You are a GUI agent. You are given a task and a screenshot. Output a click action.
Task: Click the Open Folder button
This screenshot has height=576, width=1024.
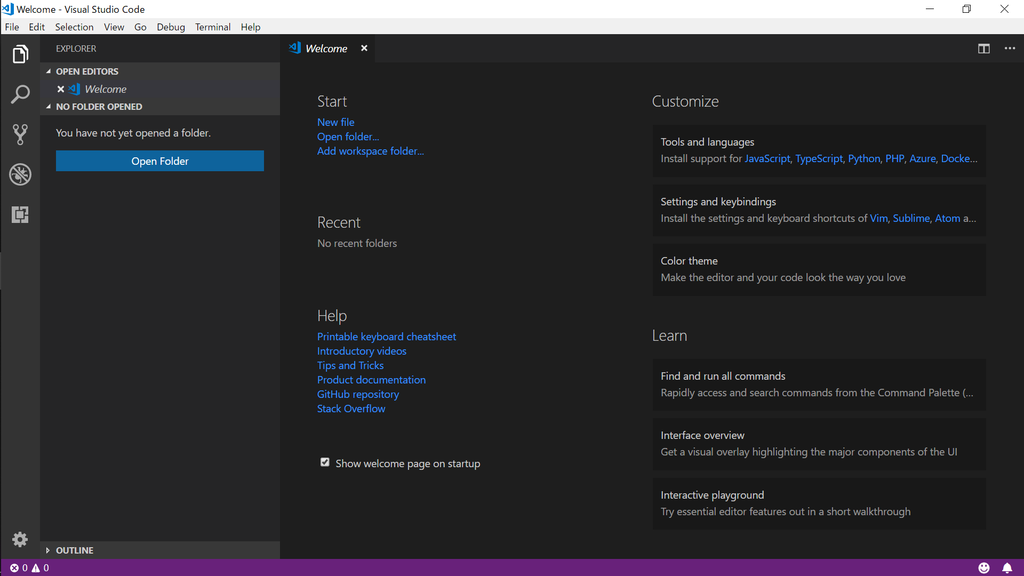pyautogui.click(x=160, y=161)
